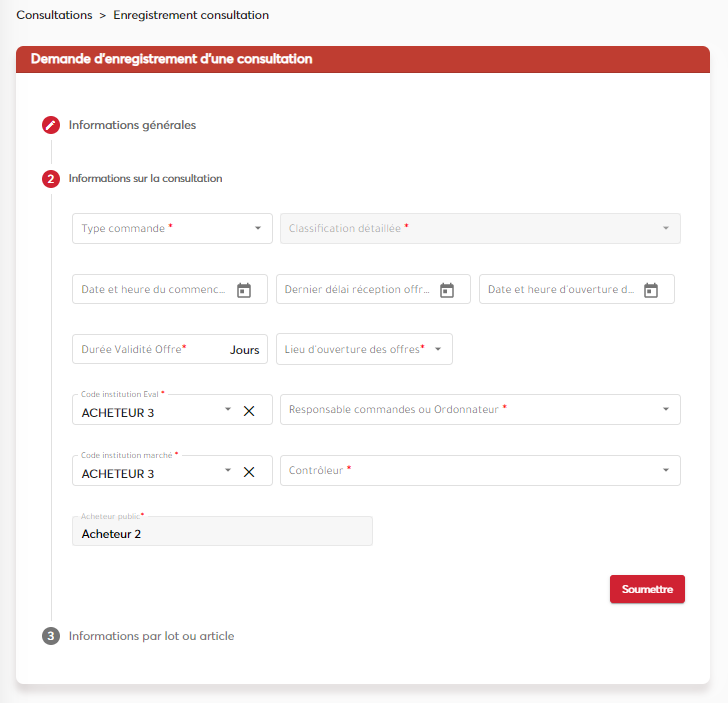This screenshot has width=728, height=703.
Task: Click the step 2 number circle
Action: (51, 179)
